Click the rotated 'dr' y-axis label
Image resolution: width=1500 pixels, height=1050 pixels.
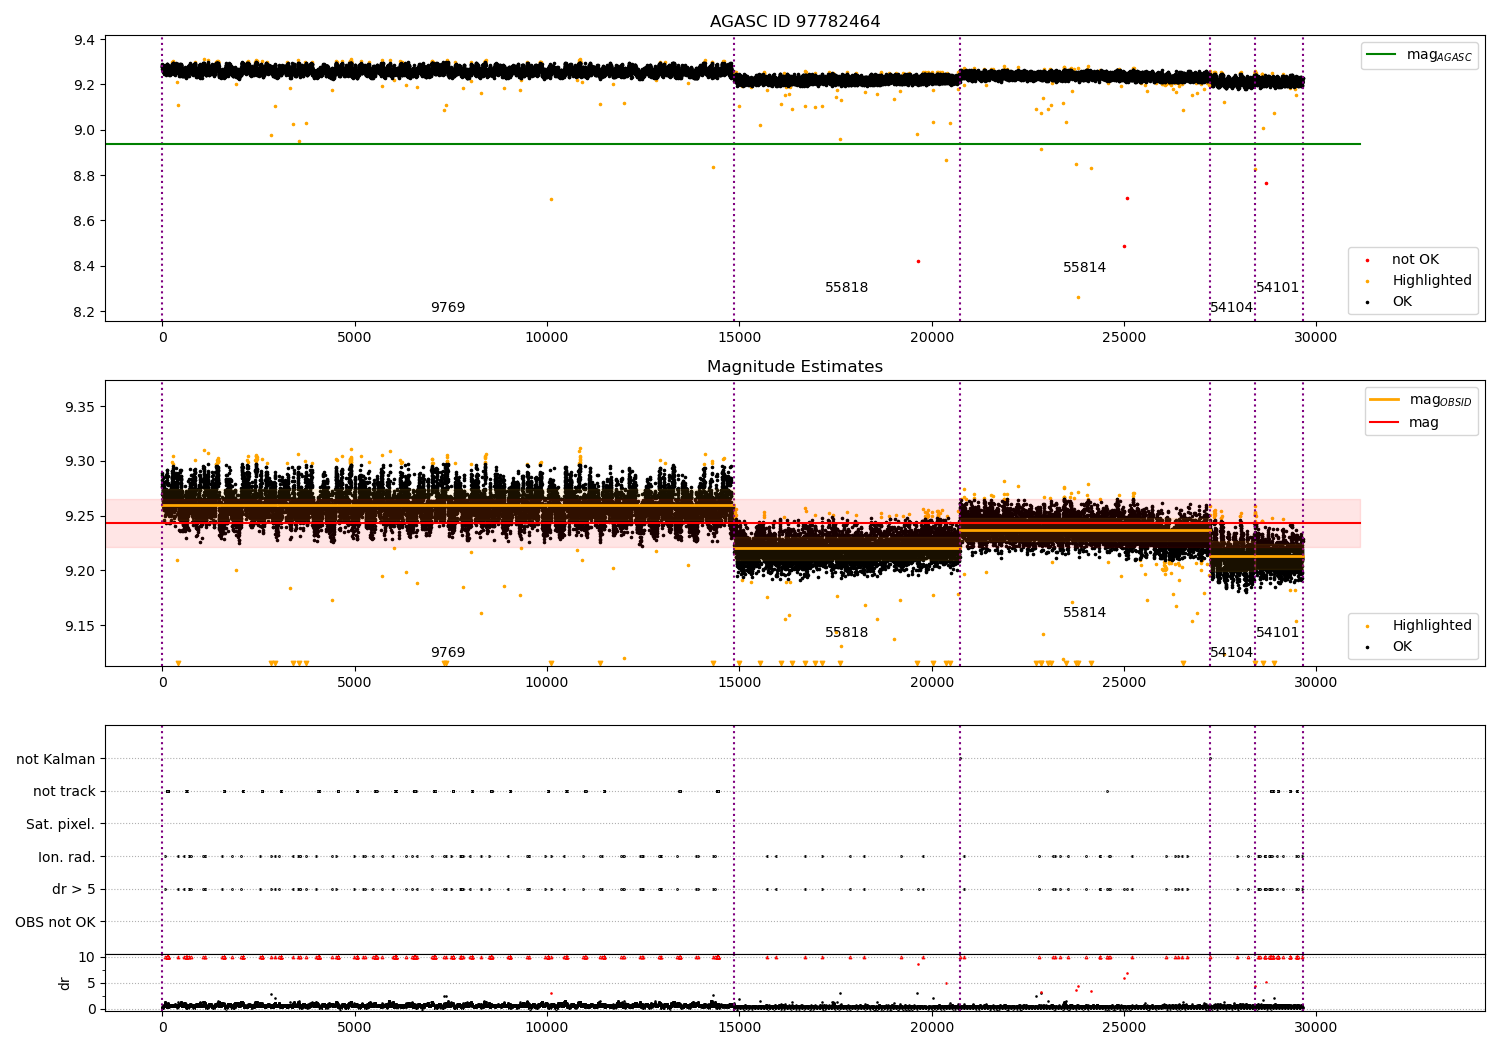(x=65, y=983)
